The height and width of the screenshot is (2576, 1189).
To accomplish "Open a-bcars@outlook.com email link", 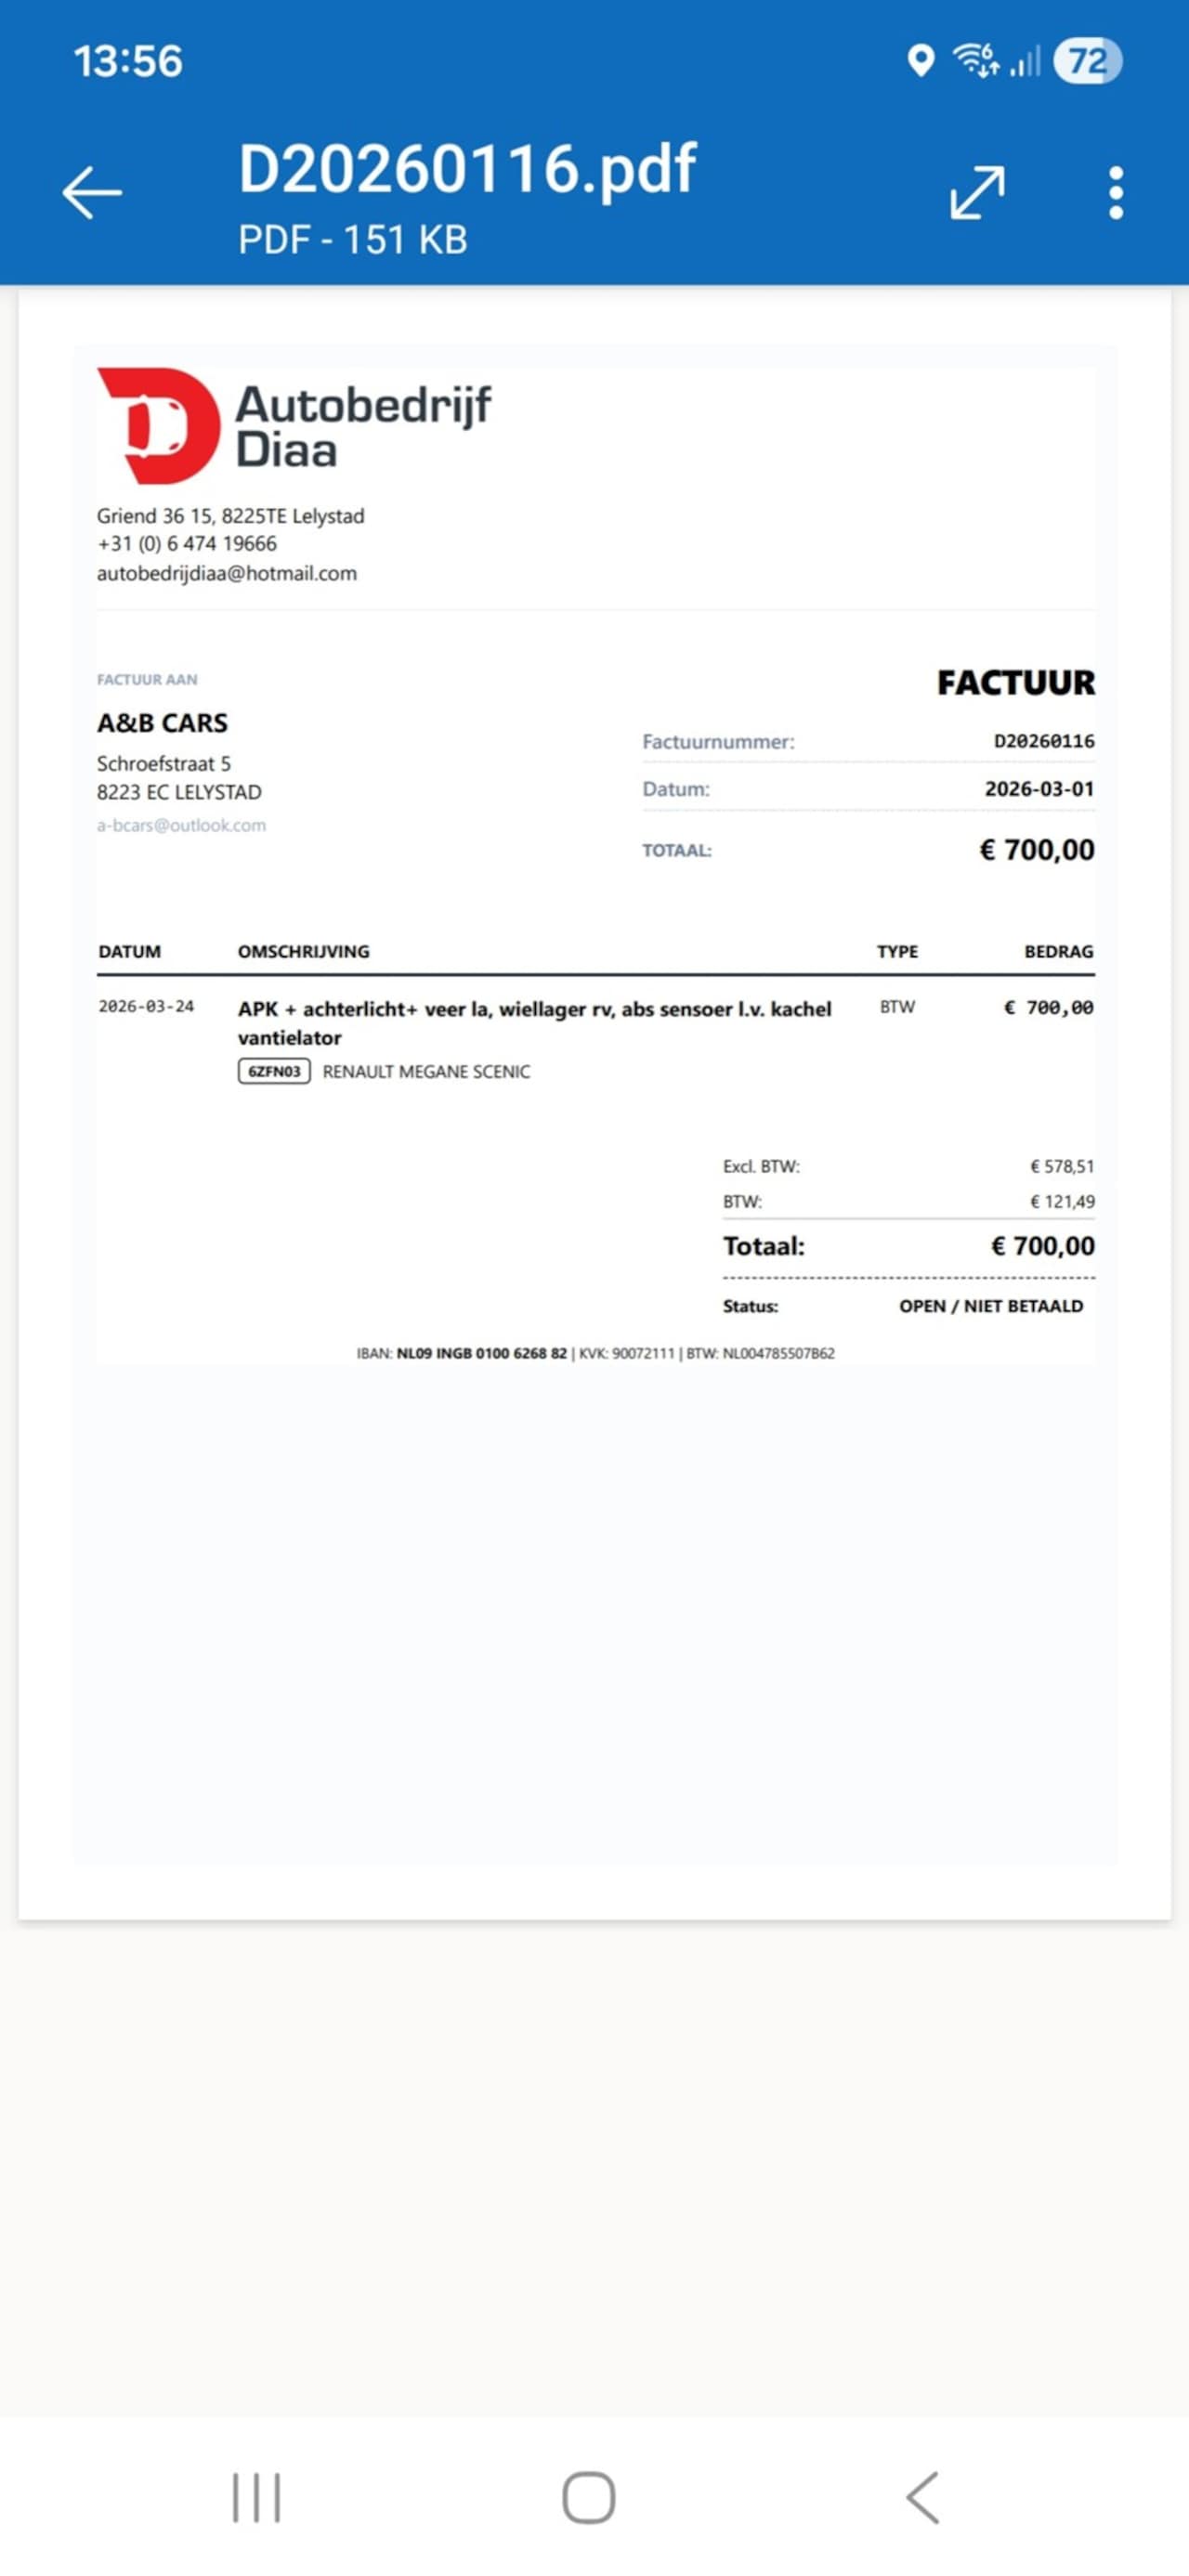I will click(x=181, y=825).
